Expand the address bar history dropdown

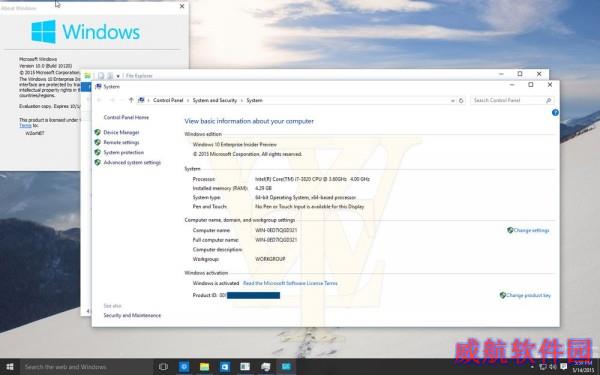tap(452, 101)
